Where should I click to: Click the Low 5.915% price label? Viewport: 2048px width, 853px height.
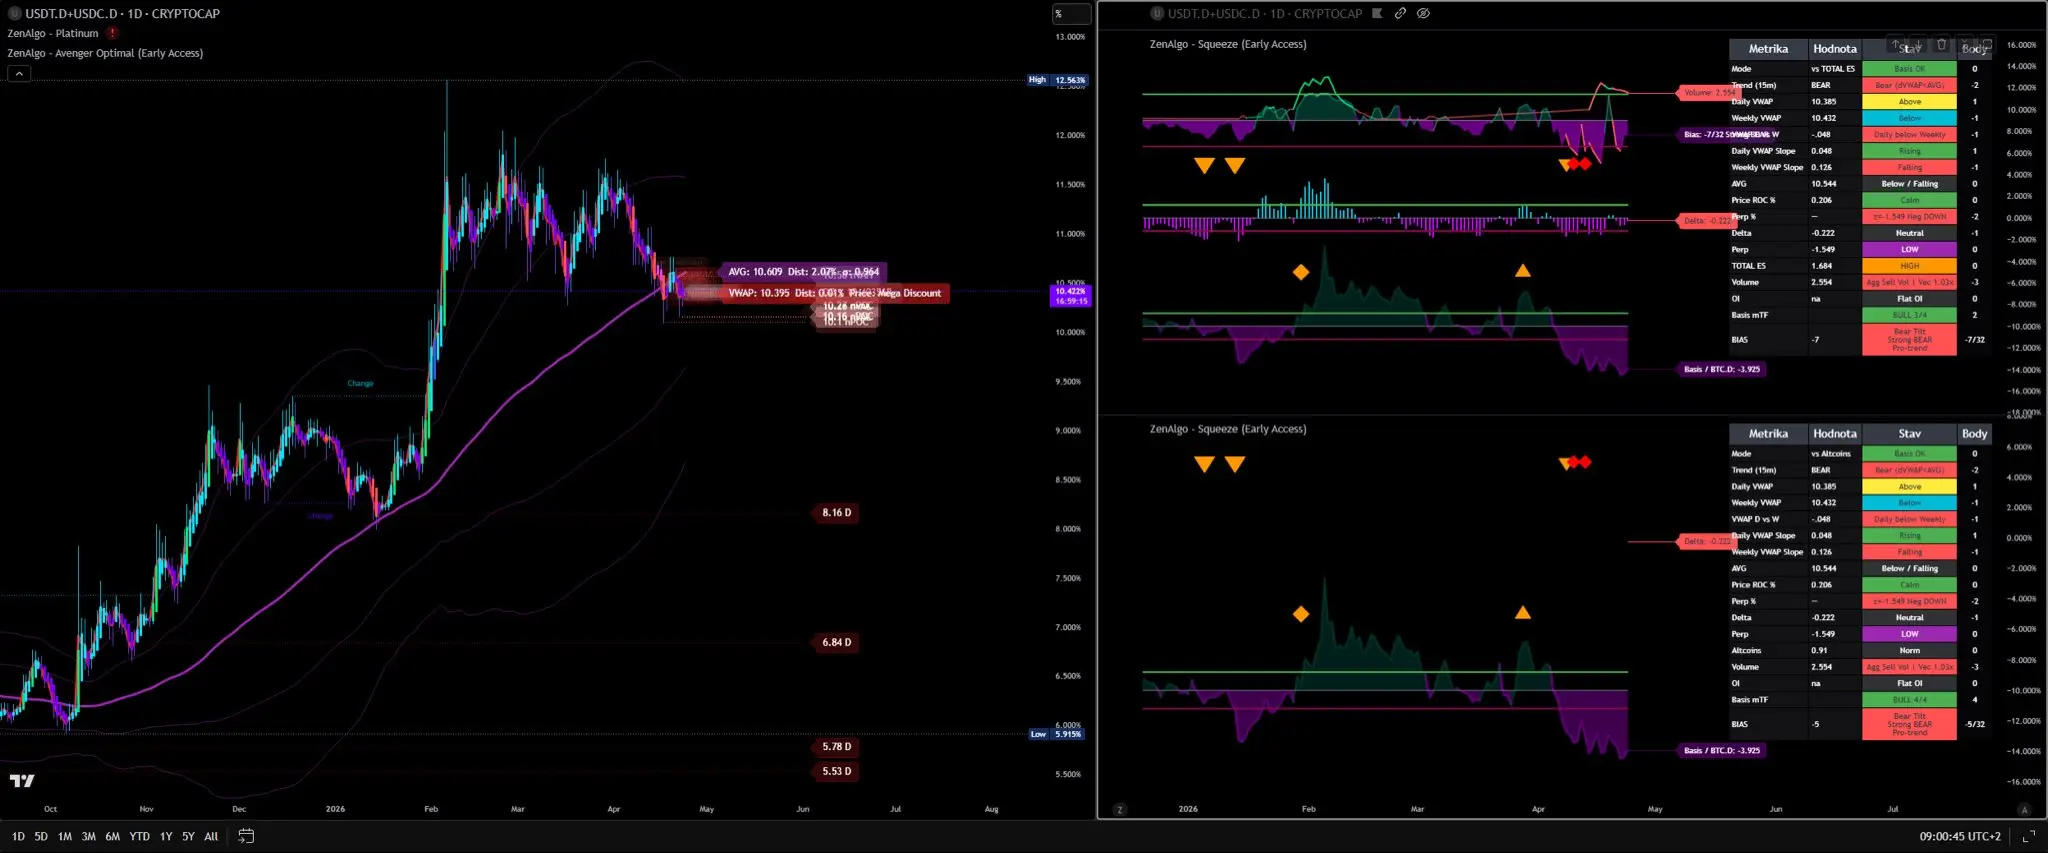pyautogui.click(x=1057, y=734)
